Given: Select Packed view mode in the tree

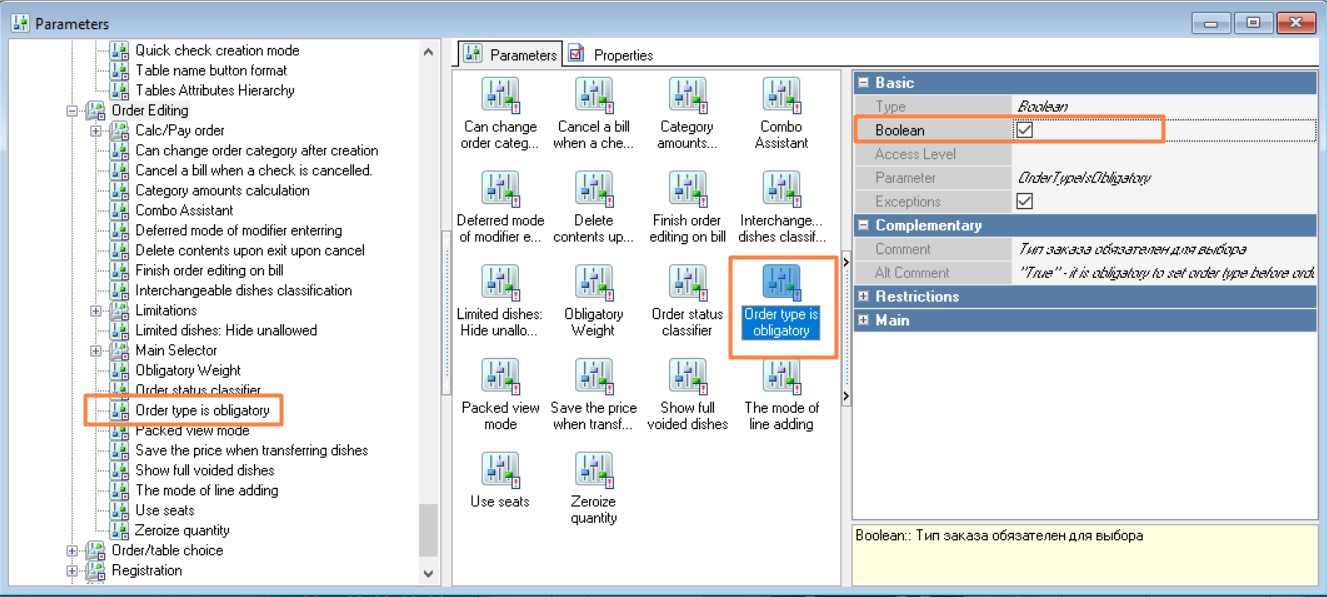Looking at the screenshot, I should click(x=192, y=431).
